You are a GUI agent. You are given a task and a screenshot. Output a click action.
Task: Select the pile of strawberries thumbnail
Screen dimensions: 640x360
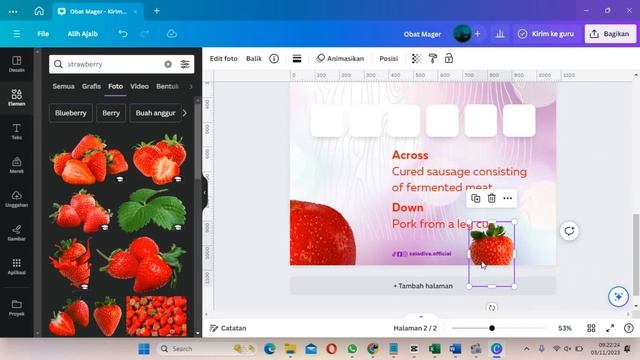pos(156,317)
